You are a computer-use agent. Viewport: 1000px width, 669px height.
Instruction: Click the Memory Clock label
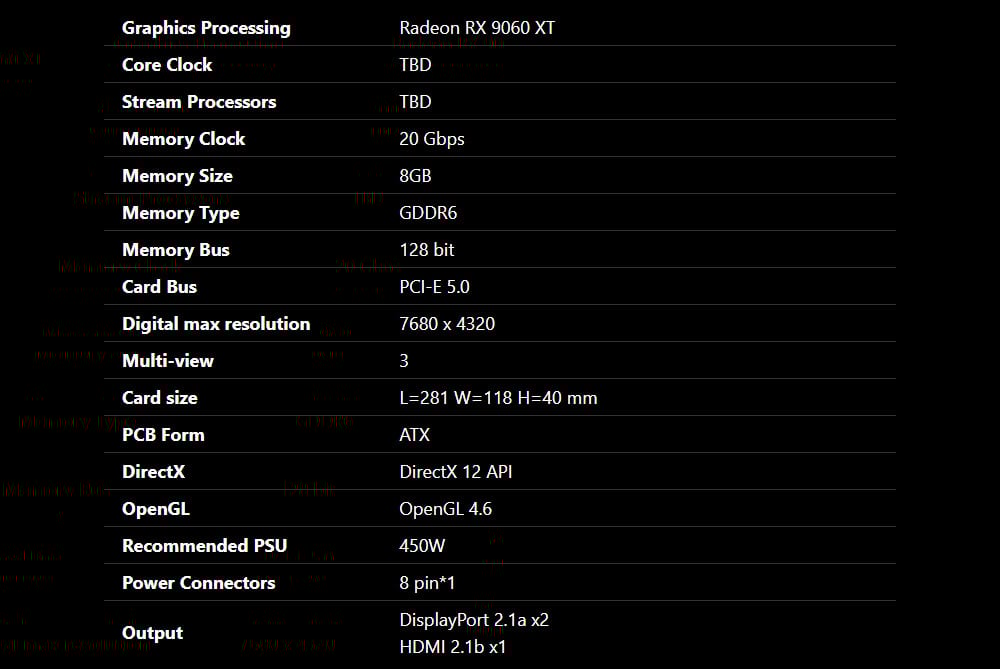pyautogui.click(x=184, y=139)
